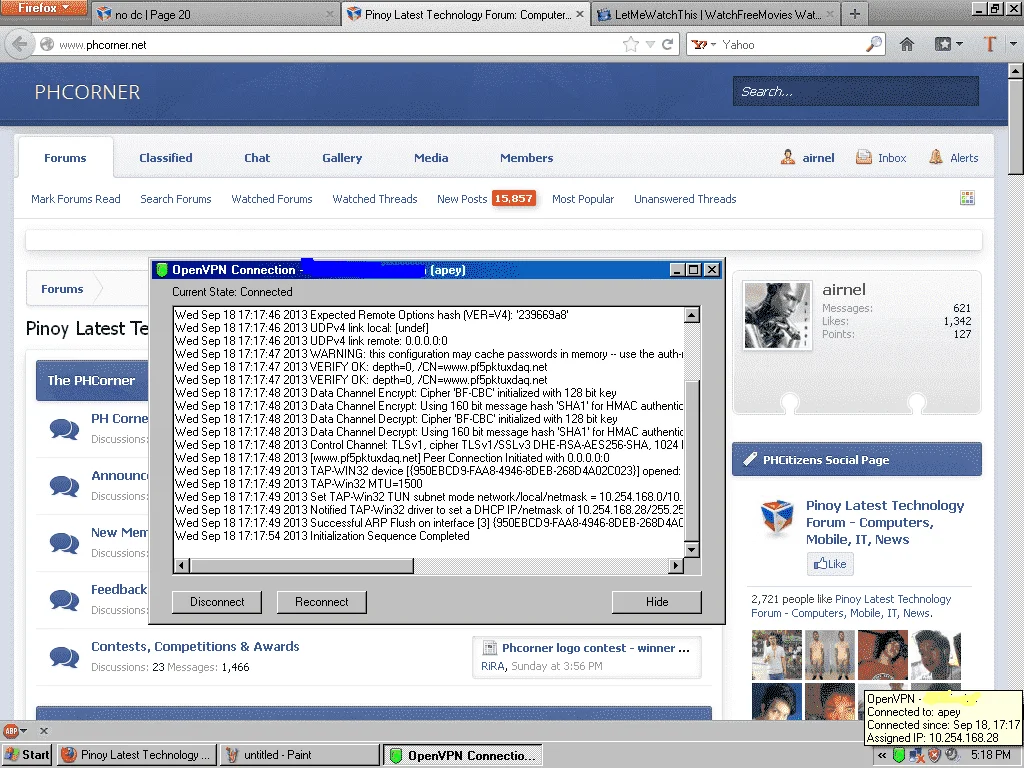Open the URL history dropdown arrow
This screenshot has height=768, width=1024.
650,44
